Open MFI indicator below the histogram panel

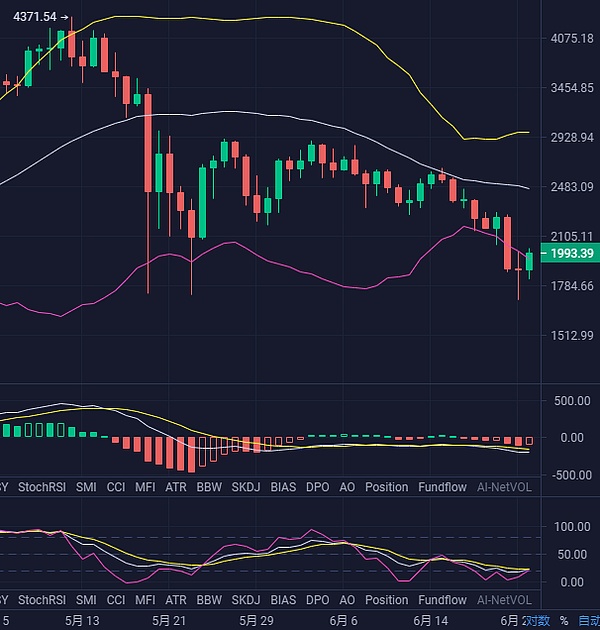(x=146, y=487)
